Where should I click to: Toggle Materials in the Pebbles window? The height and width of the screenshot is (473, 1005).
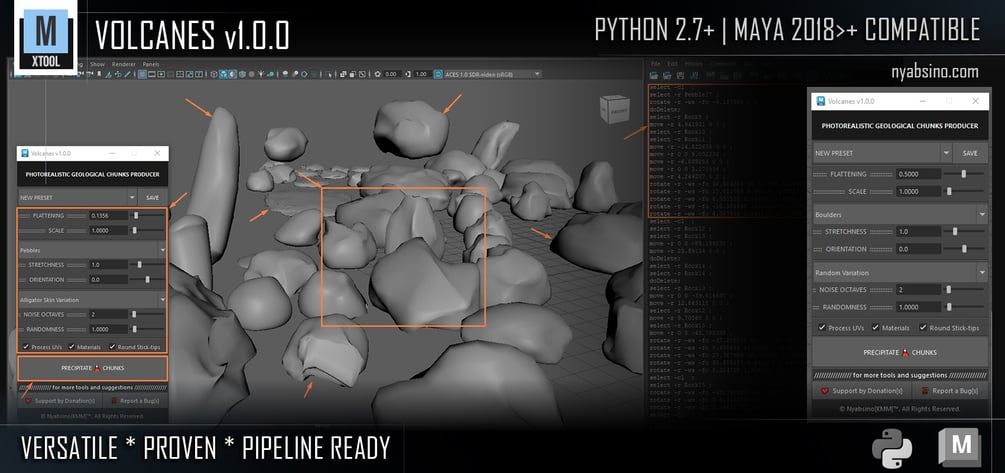pyautogui.click(x=72, y=347)
